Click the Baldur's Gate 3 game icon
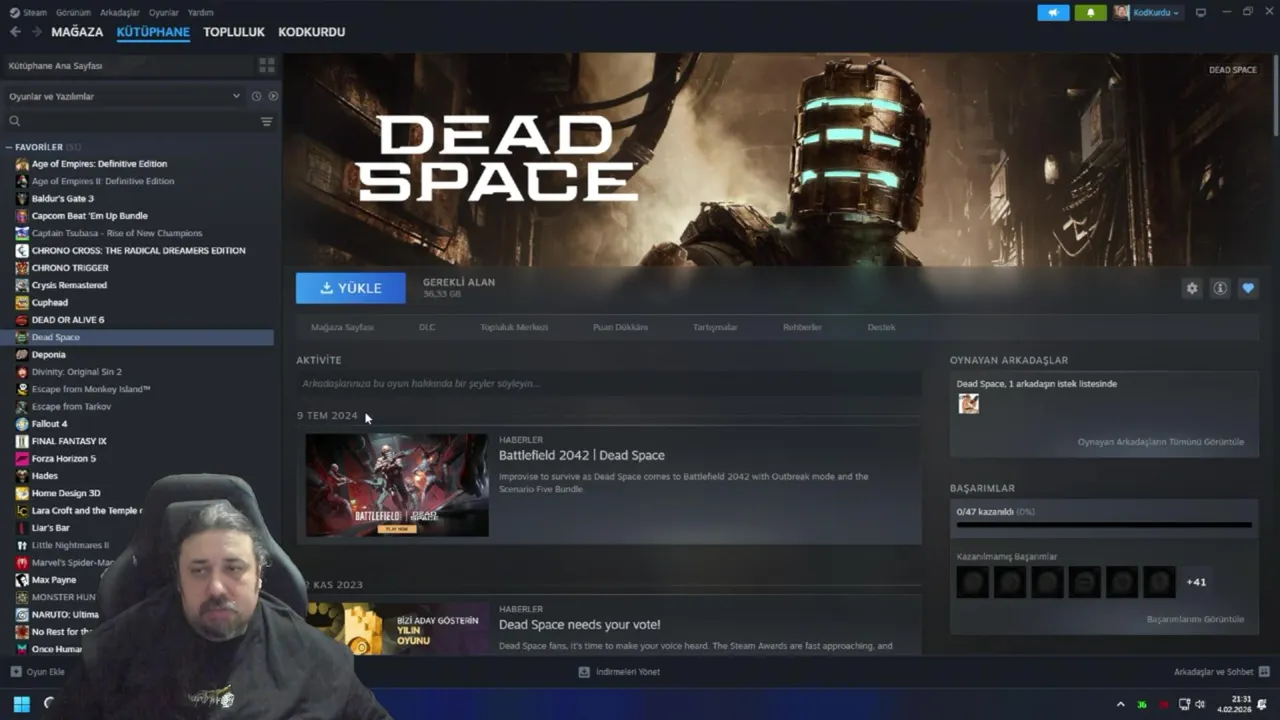 (22, 198)
